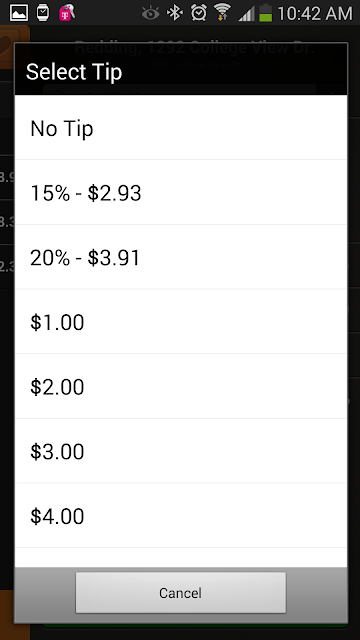This screenshot has width=360, height=640.
Task: Tap the green battery indicator icon
Action: pos(265,13)
